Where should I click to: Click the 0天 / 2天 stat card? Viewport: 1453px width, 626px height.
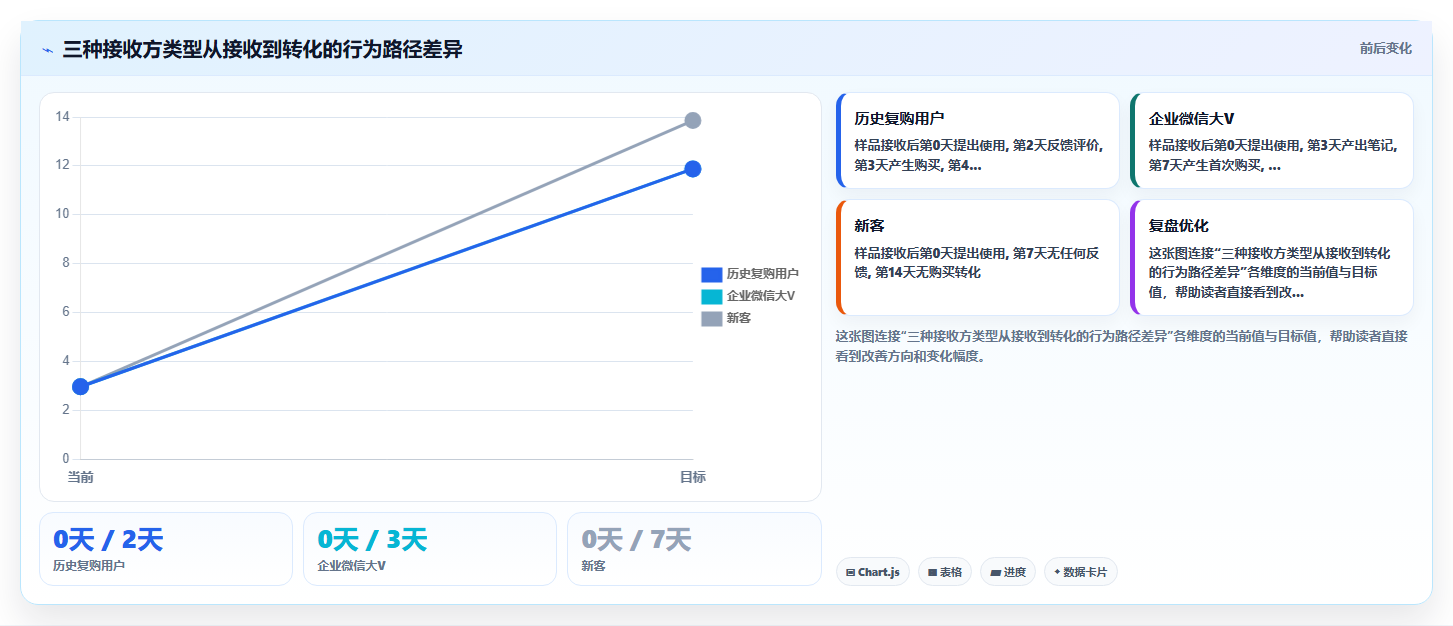pos(166,549)
